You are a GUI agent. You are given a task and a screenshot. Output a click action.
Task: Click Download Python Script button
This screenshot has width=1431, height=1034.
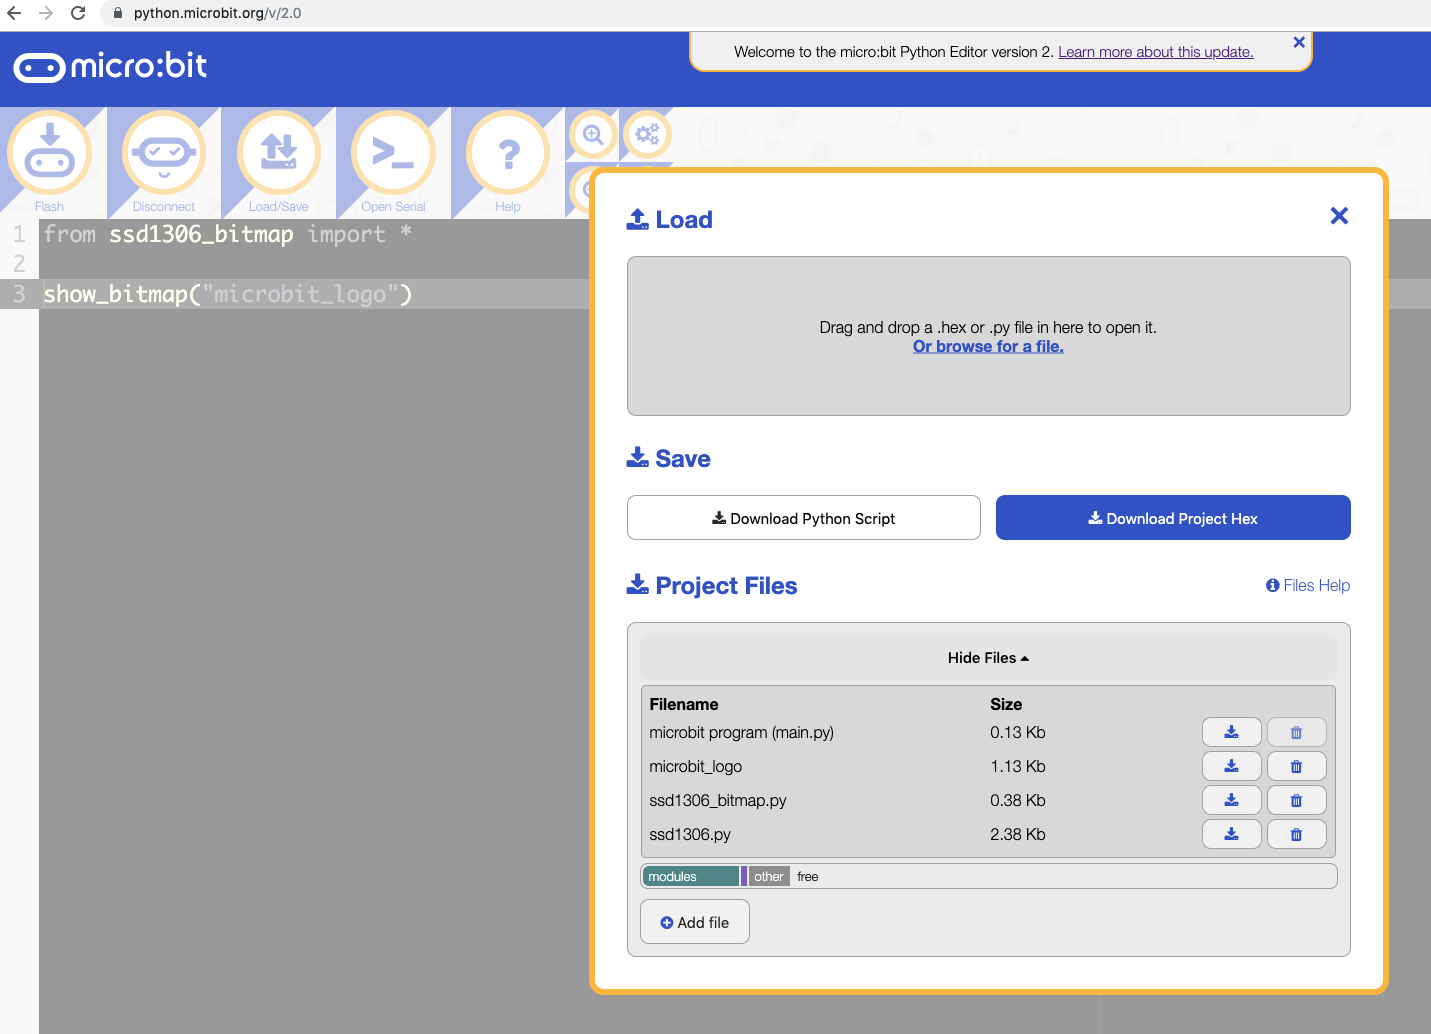pyautogui.click(x=803, y=518)
